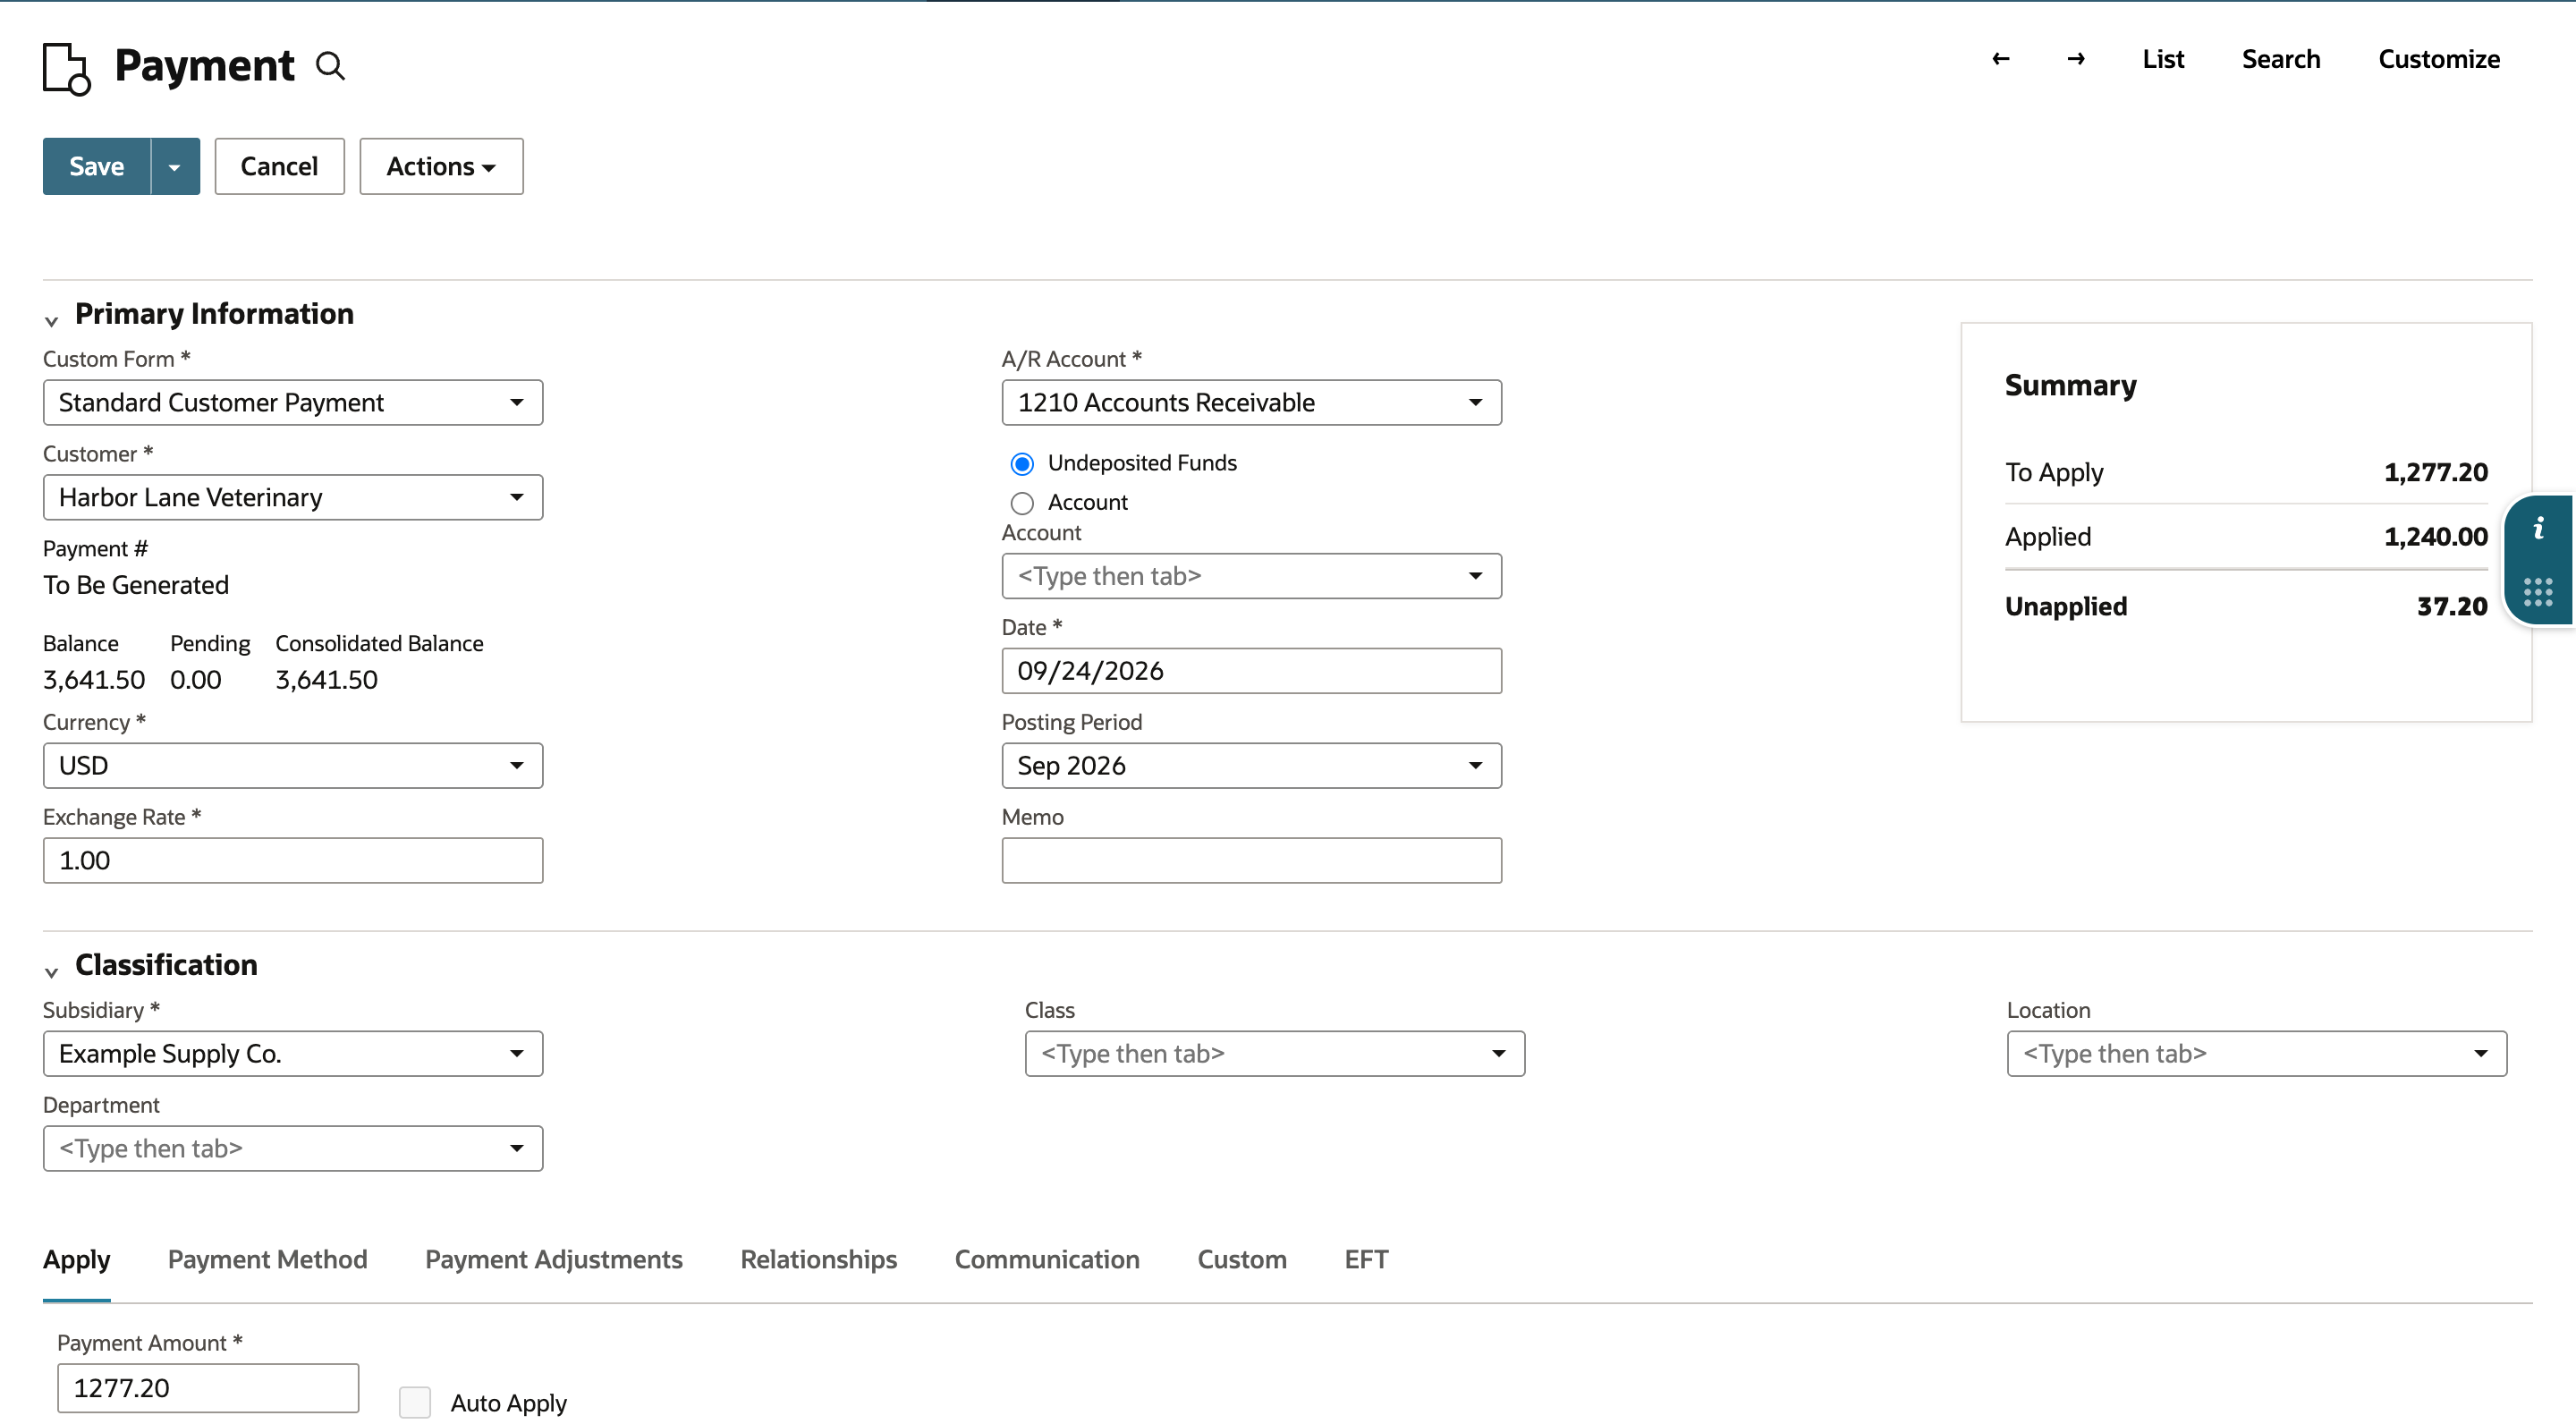Open the Currency dropdown showing USD
Screen dimensions: 2576x1424
293,765
